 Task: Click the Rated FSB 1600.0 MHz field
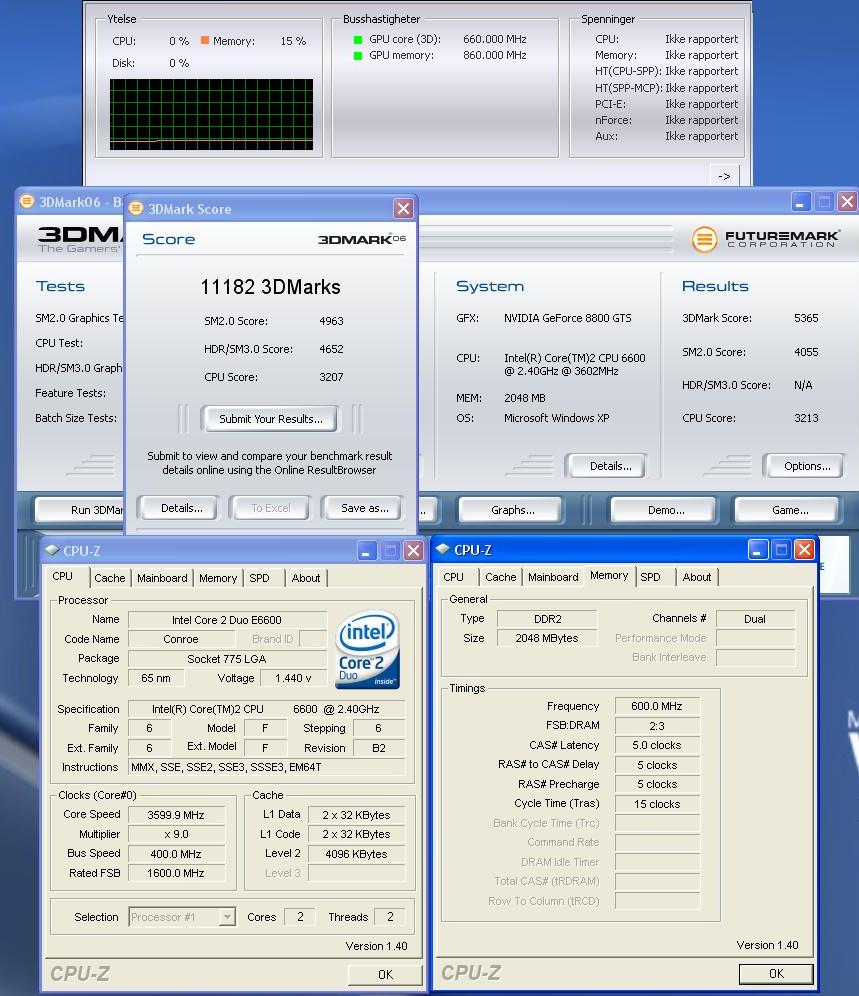point(176,873)
